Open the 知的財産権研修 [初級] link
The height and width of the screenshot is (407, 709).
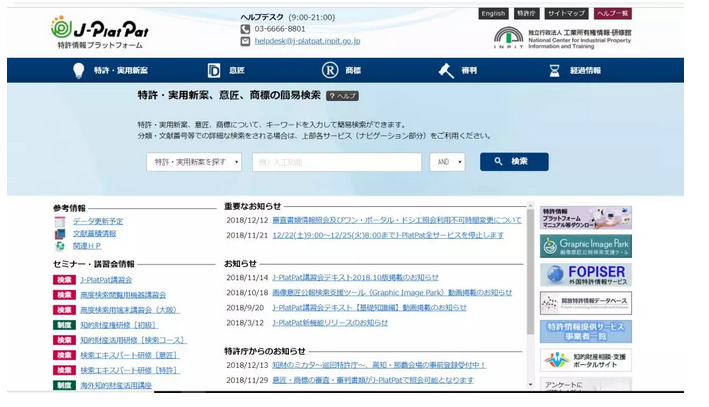coord(119,325)
